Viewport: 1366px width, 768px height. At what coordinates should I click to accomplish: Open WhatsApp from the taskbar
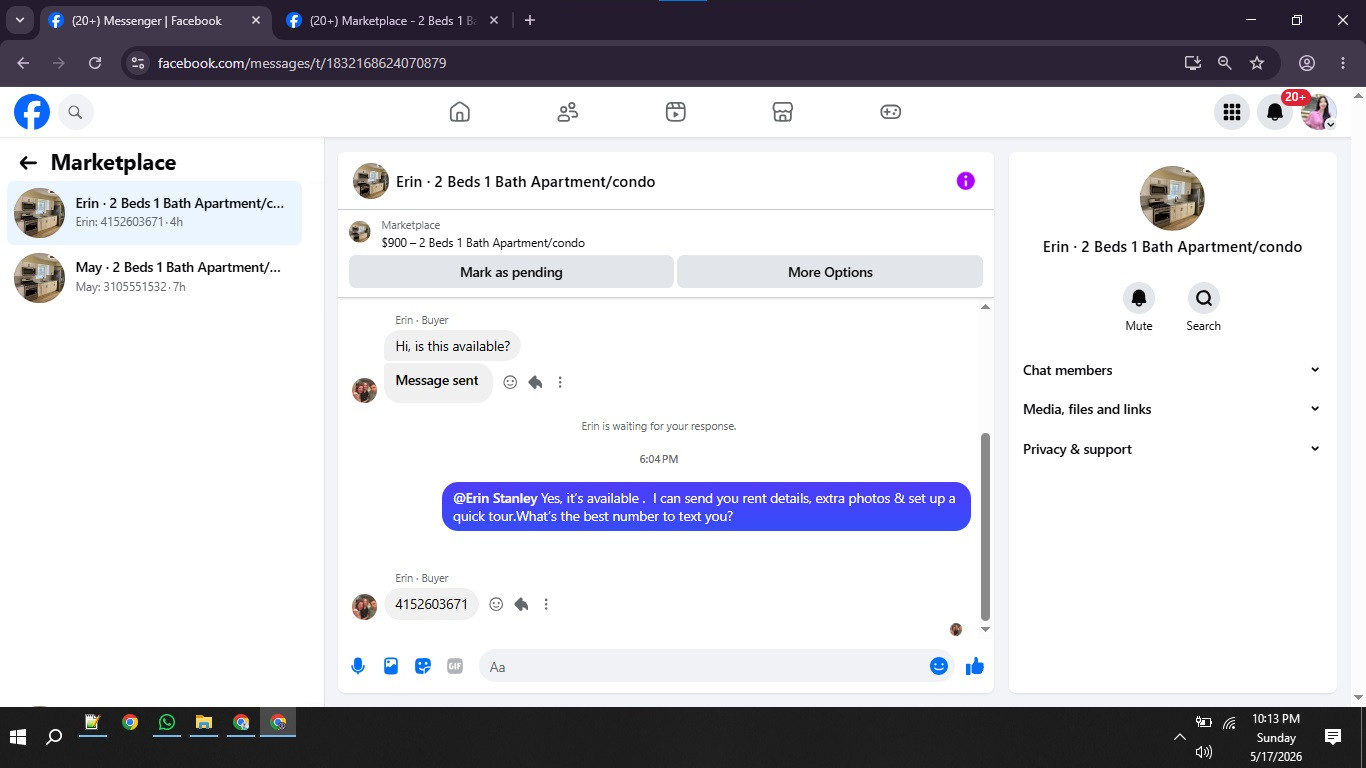[x=167, y=723]
